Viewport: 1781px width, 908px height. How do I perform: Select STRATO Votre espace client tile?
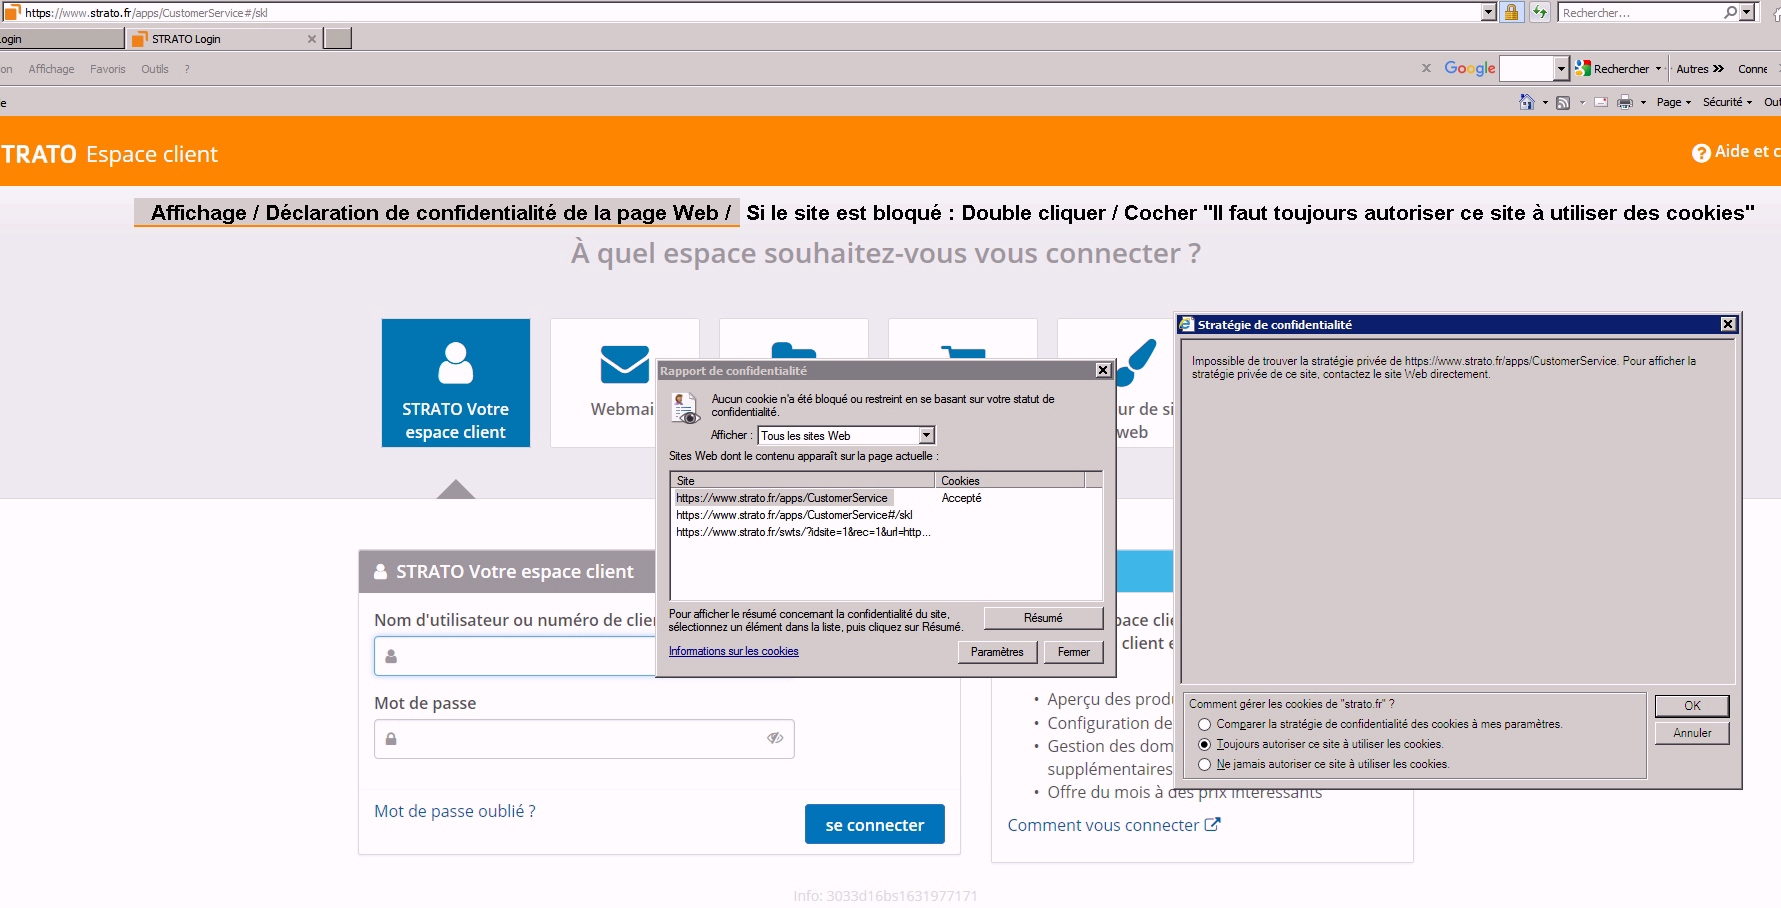pos(456,383)
